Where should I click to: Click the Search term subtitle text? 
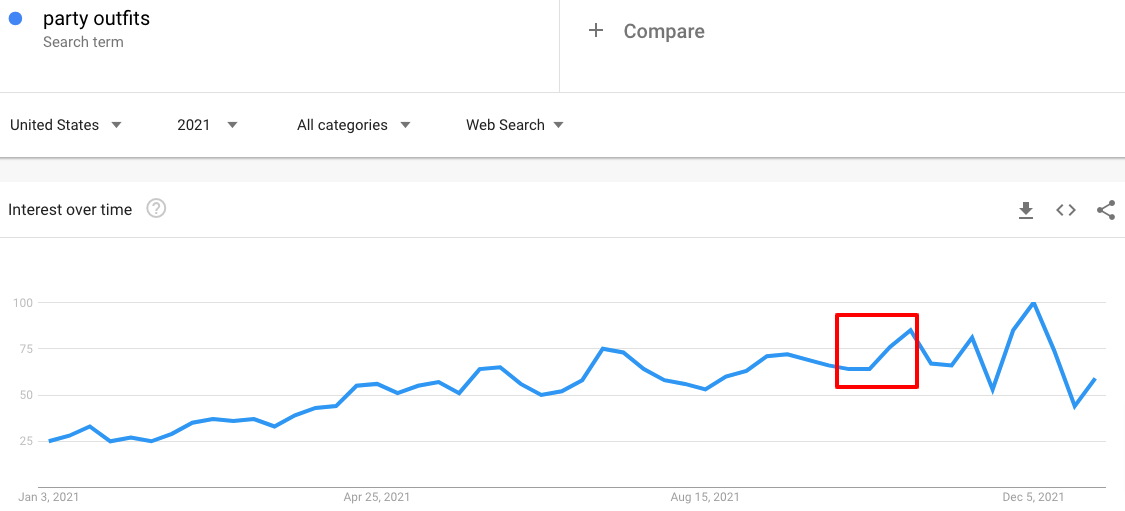(83, 42)
